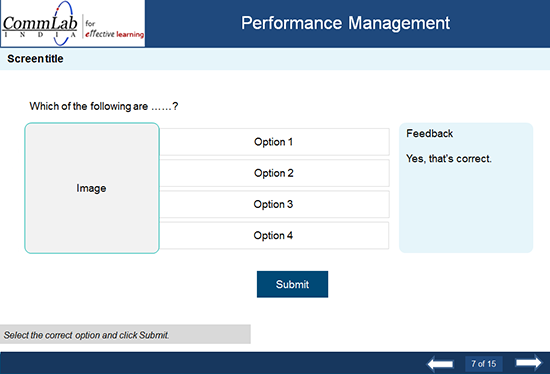The width and height of the screenshot is (550, 374).
Task: Submit the selected answer
Action: click(292, 284)
